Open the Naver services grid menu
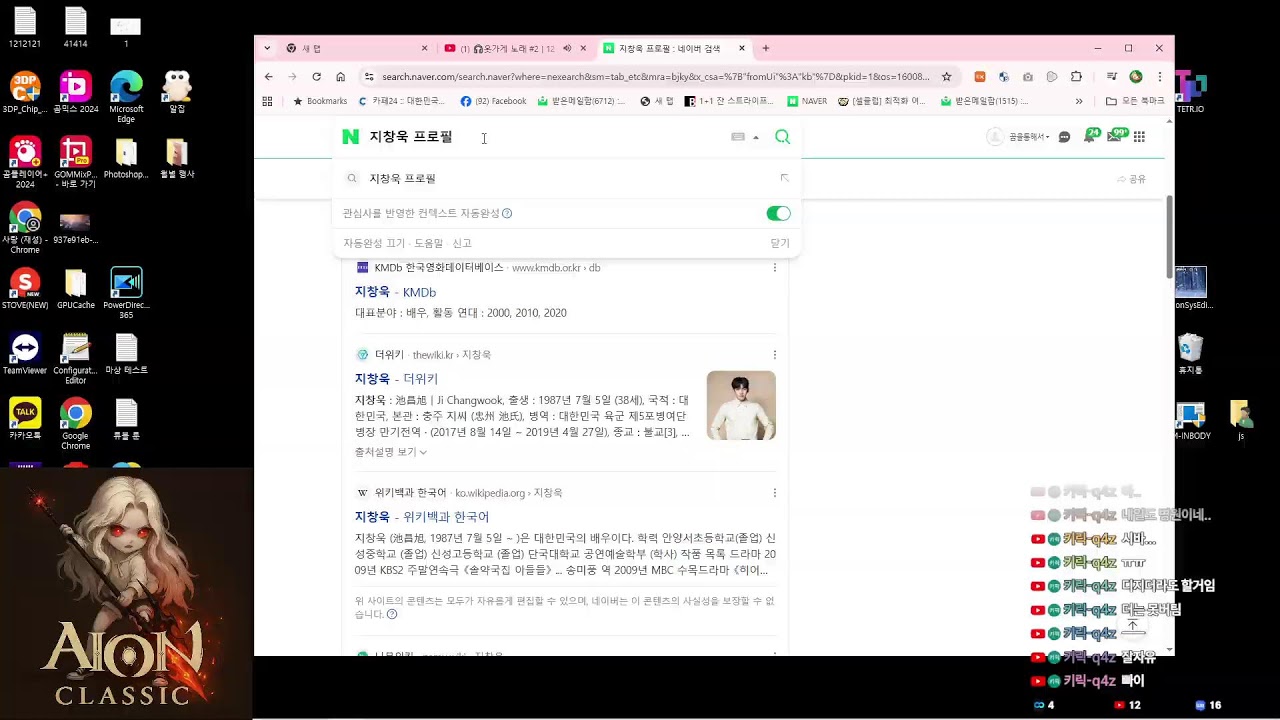Screen dimensions: 1280x720 pos(1139,137)
